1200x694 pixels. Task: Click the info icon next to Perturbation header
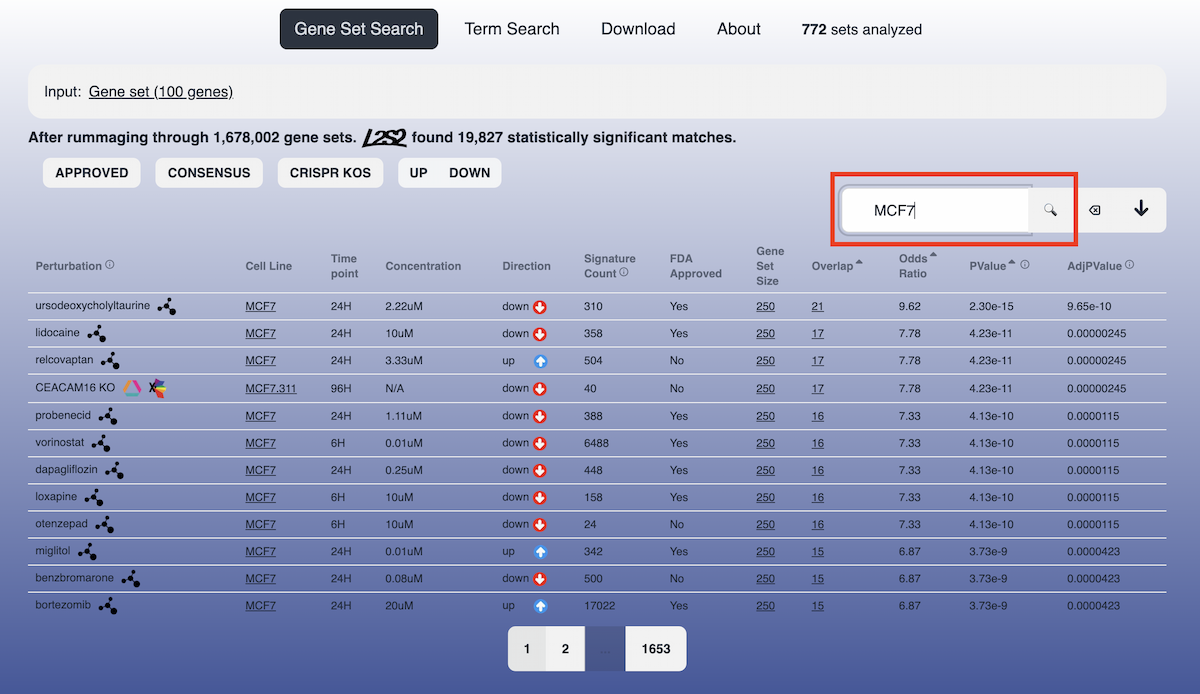tap(110, 265)
